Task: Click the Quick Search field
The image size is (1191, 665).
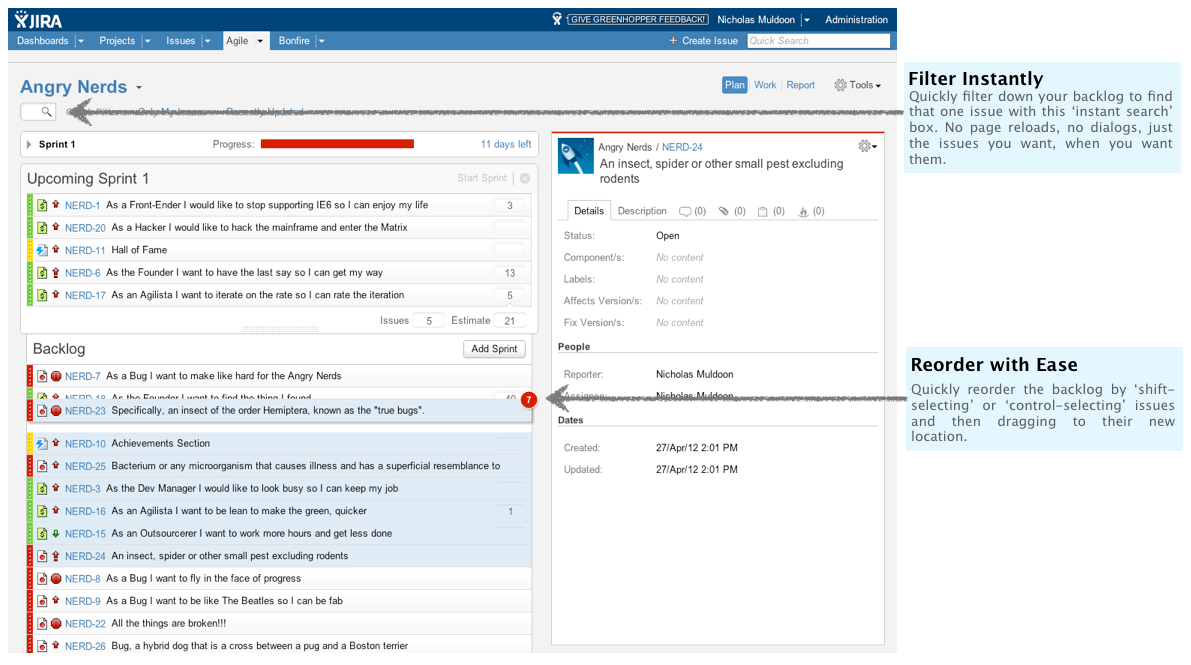Action: coord(818,41)
